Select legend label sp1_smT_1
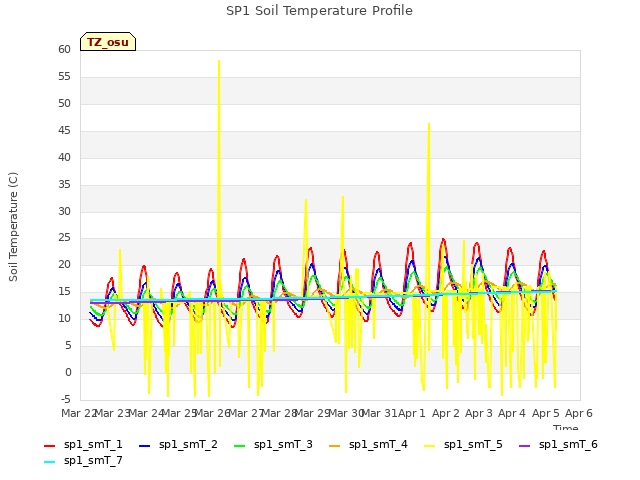The height and width of the screenshot is (480, 640). tap(93, 444)
